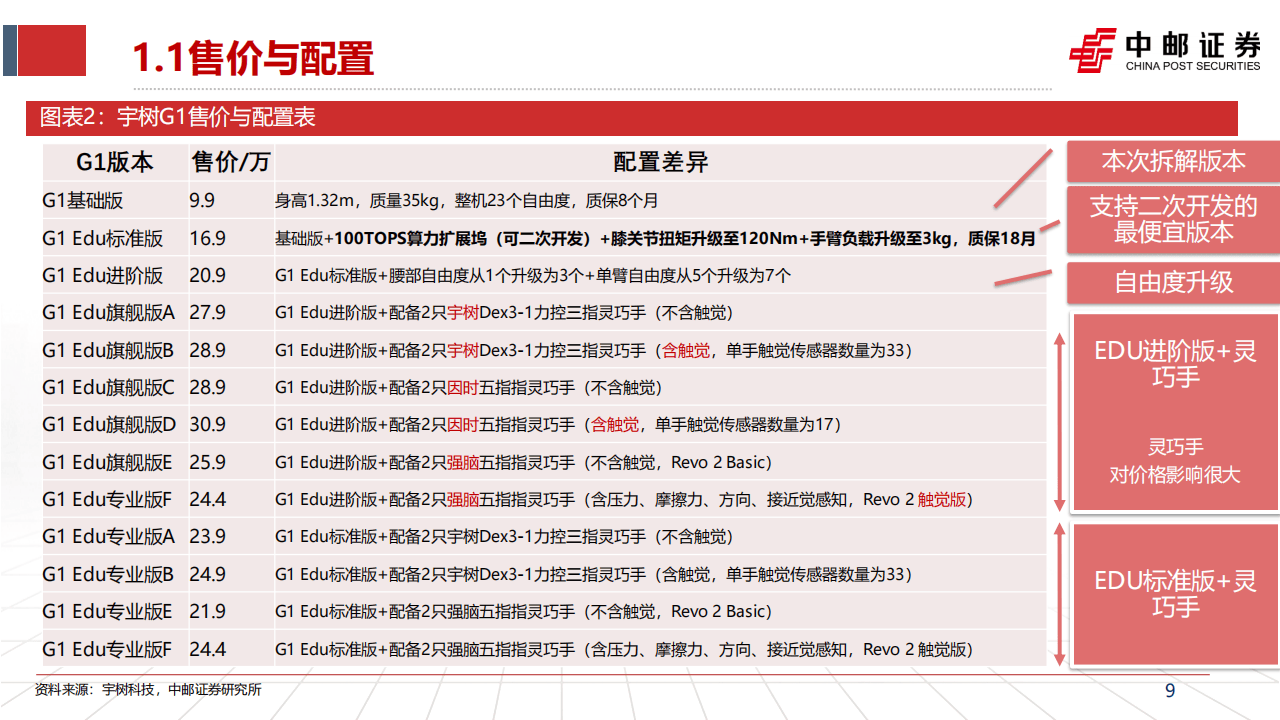Click the double-headed arrow beside 专业版 rows

(1058, 590)
